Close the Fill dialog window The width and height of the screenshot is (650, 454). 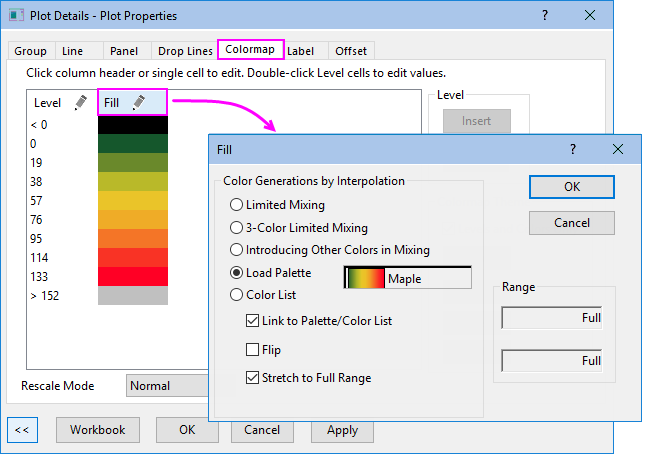coord(618,148)
